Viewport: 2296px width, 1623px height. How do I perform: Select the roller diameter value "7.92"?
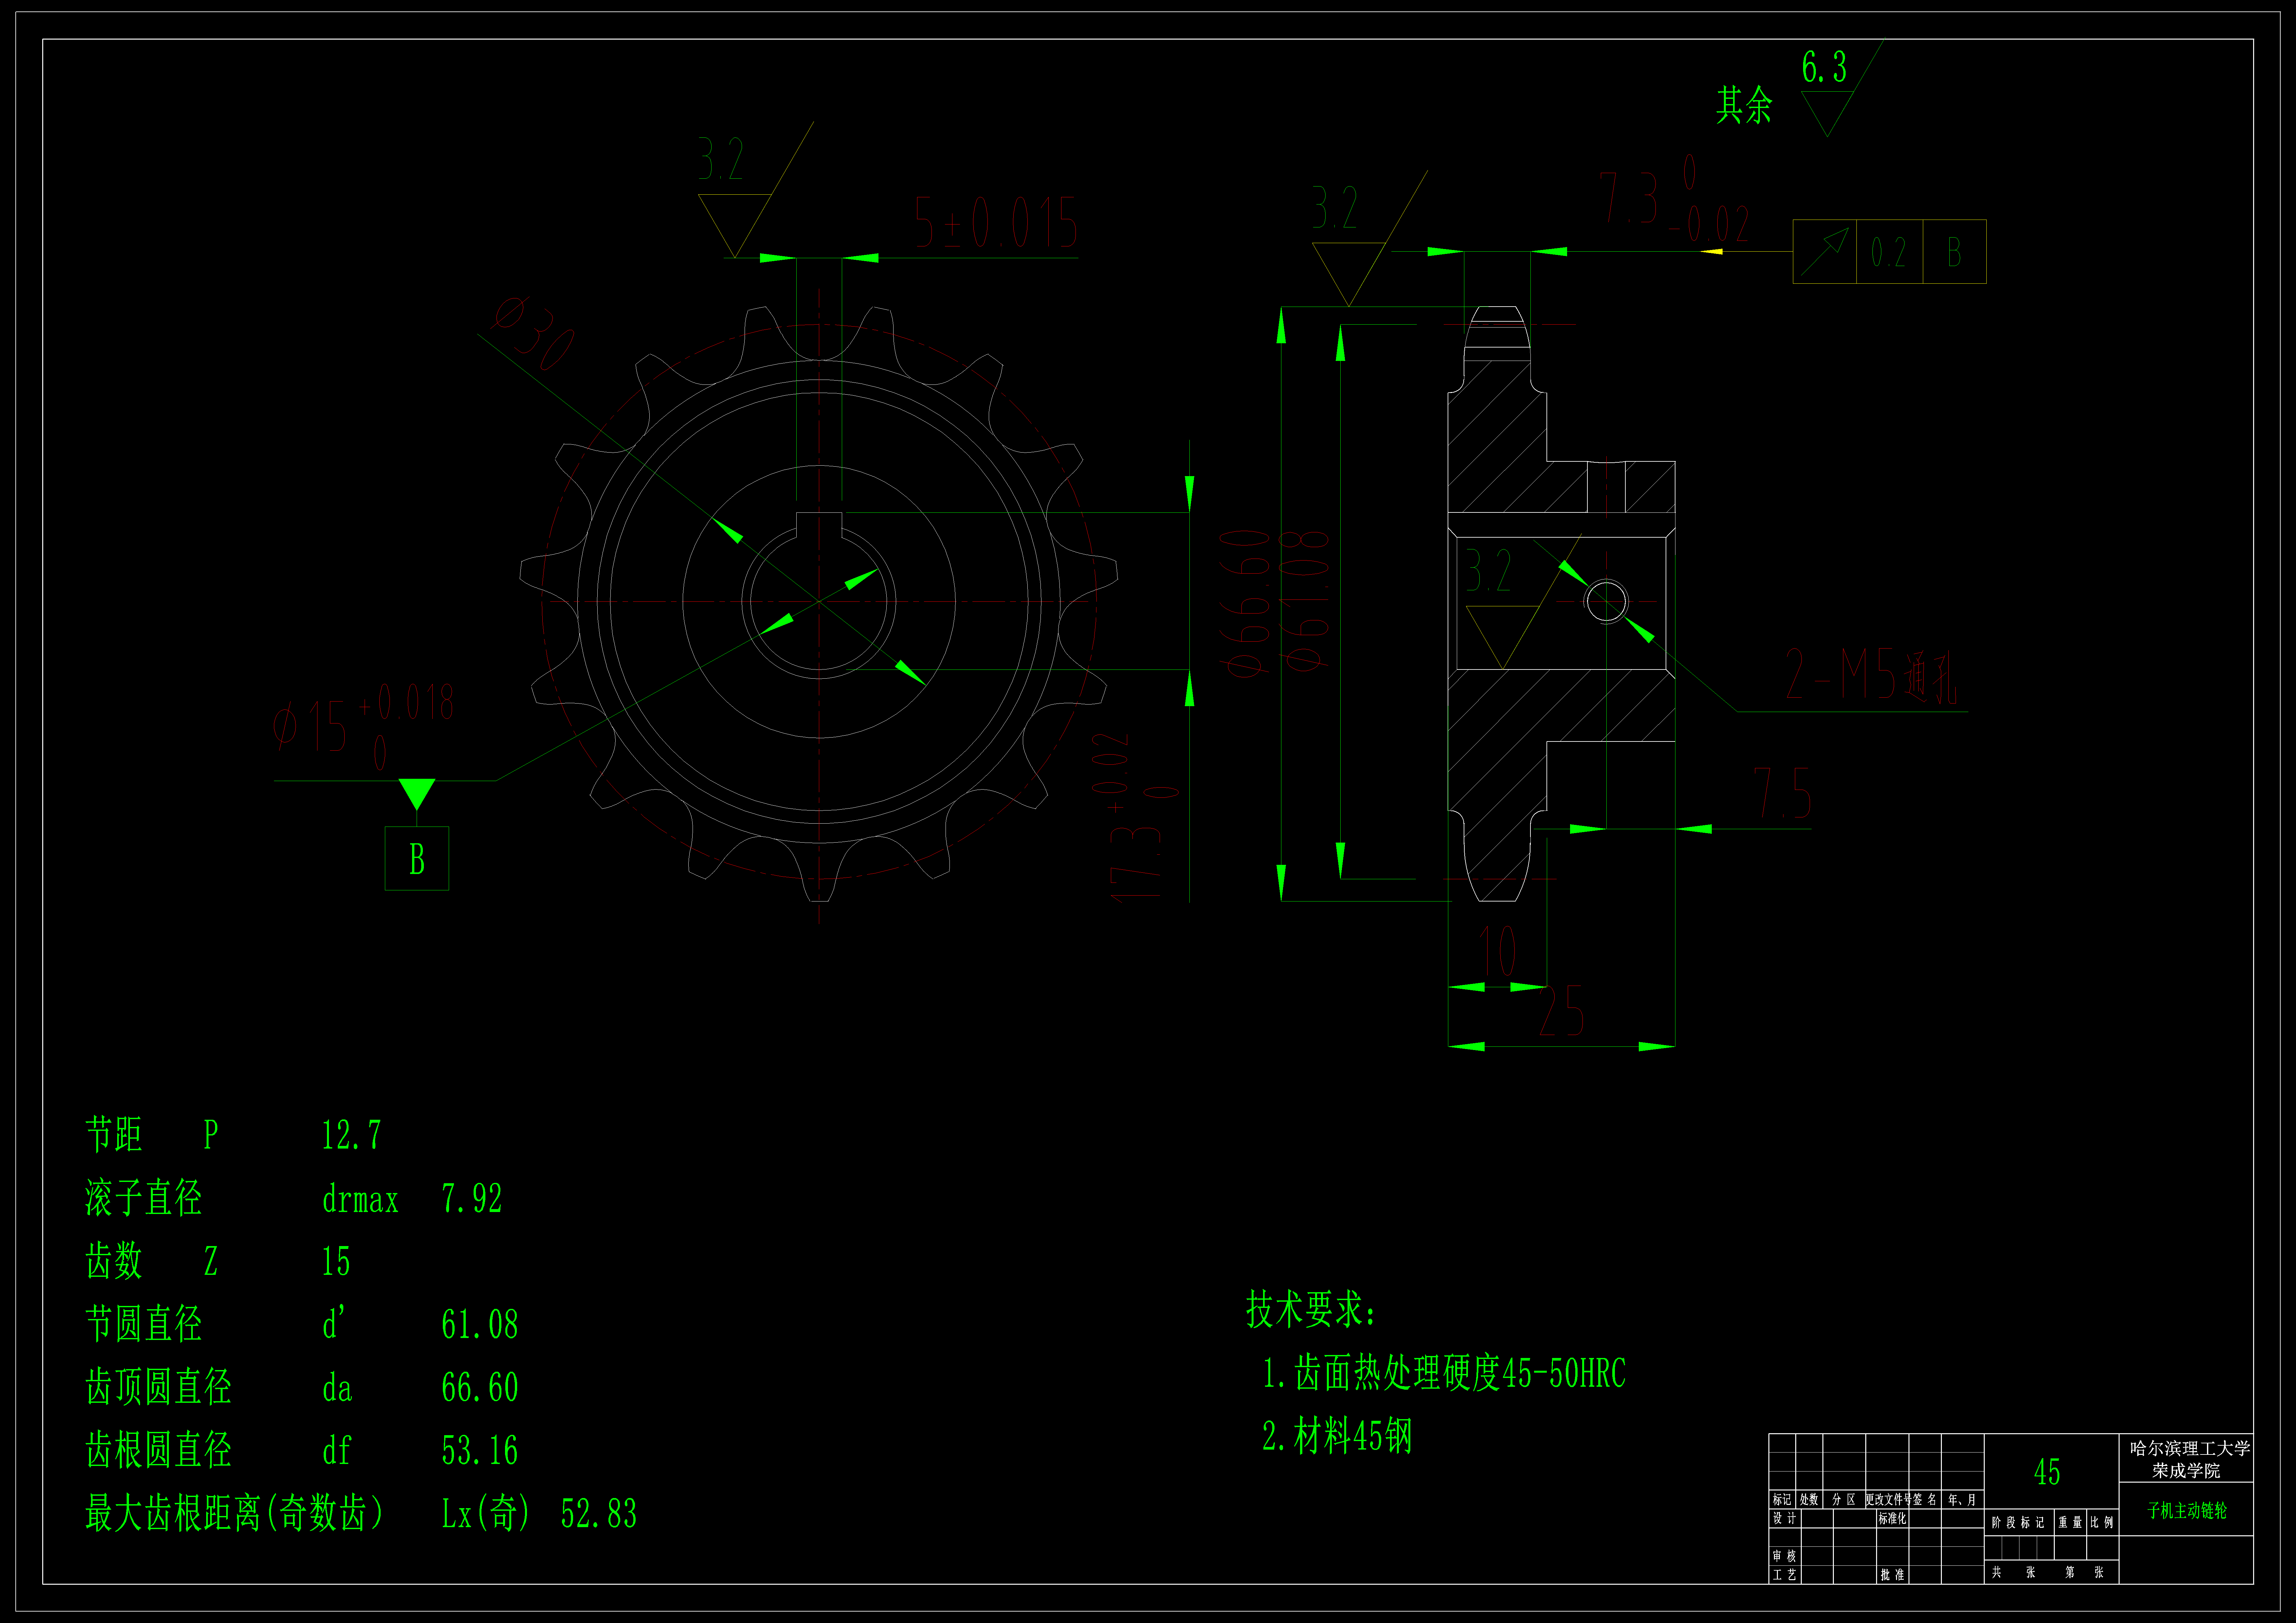tap(472, 1198)
